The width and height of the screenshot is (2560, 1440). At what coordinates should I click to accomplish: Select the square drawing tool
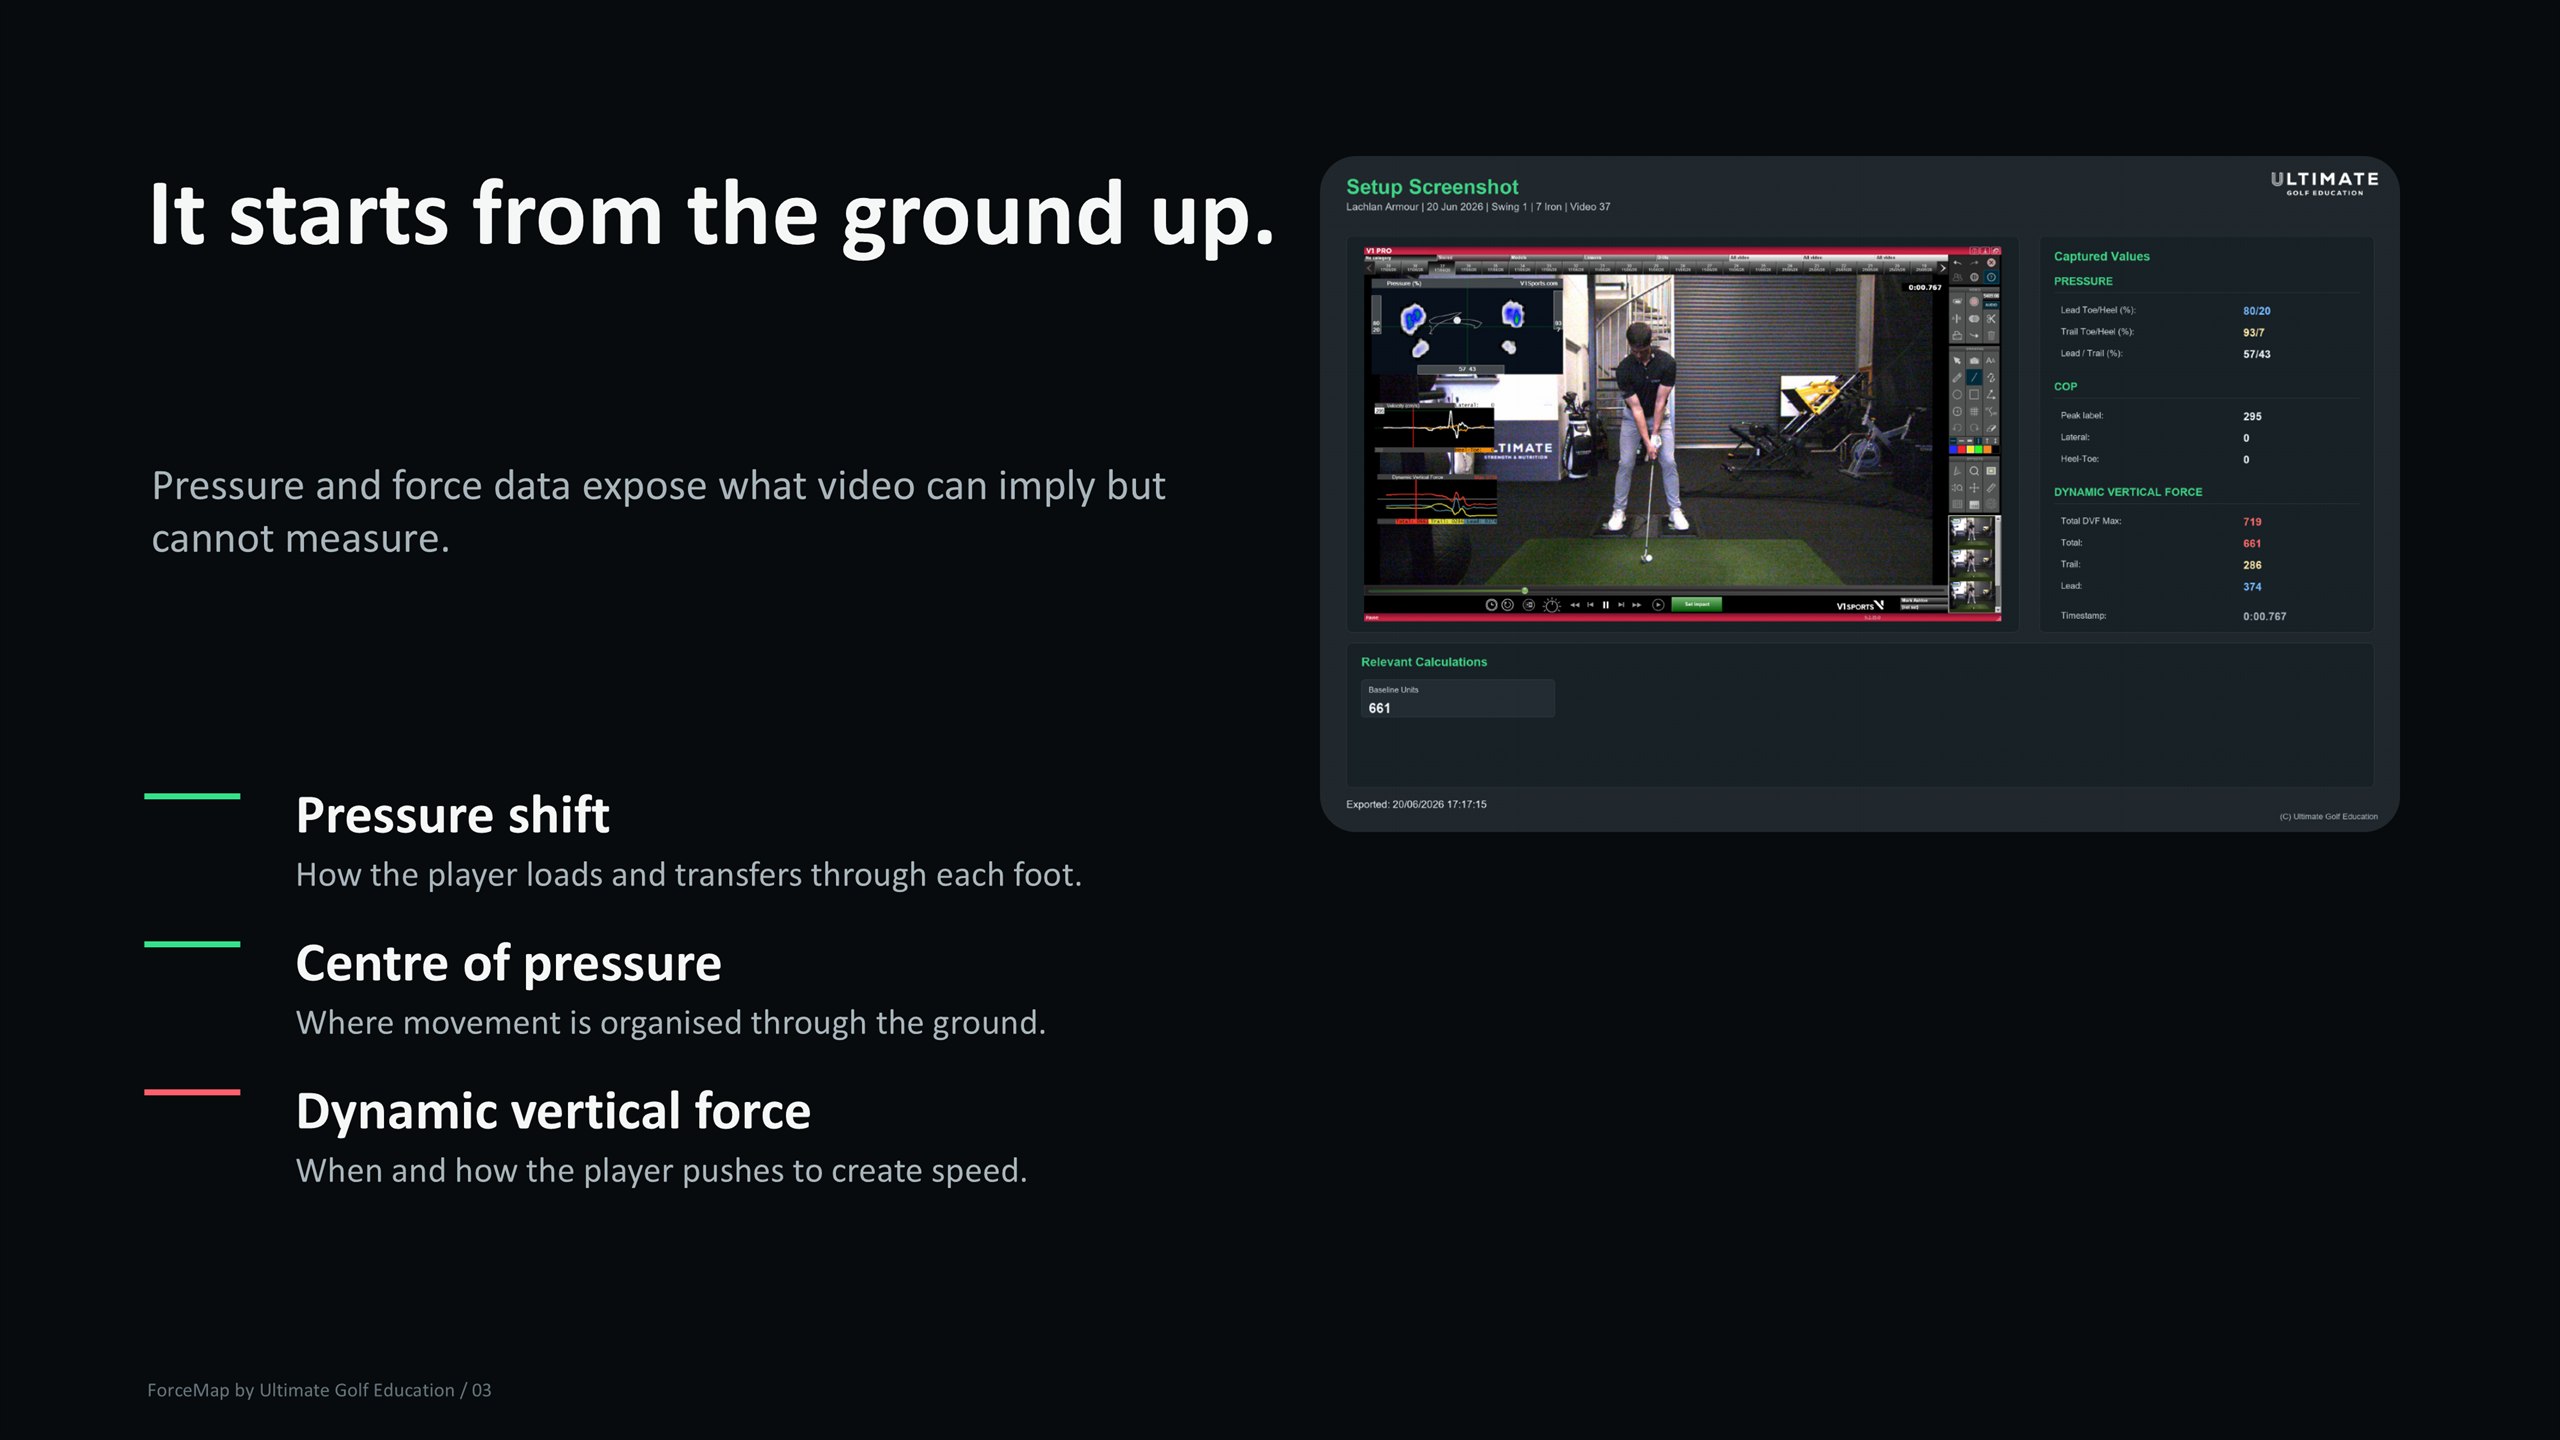click(x=1974, y=395)
